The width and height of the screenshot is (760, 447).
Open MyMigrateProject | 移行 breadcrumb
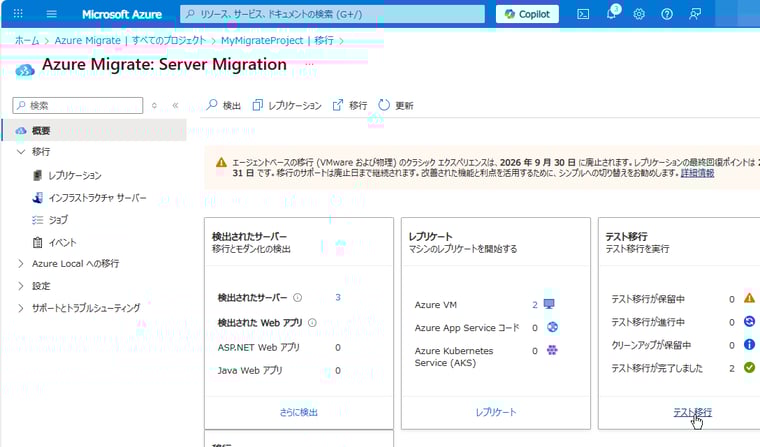click(x=277, y=41)
